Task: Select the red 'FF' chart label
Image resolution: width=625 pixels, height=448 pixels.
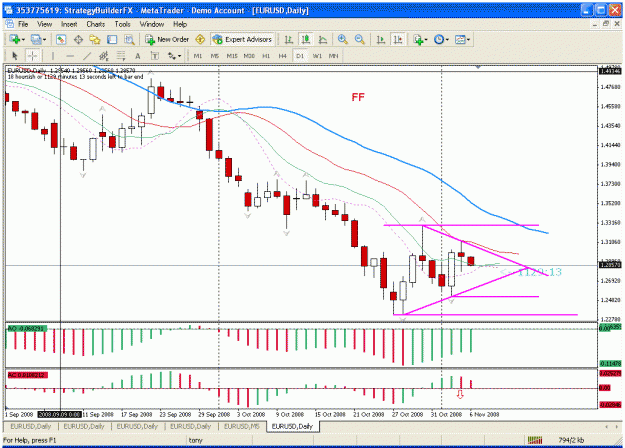Action: (x=358, y=97)
